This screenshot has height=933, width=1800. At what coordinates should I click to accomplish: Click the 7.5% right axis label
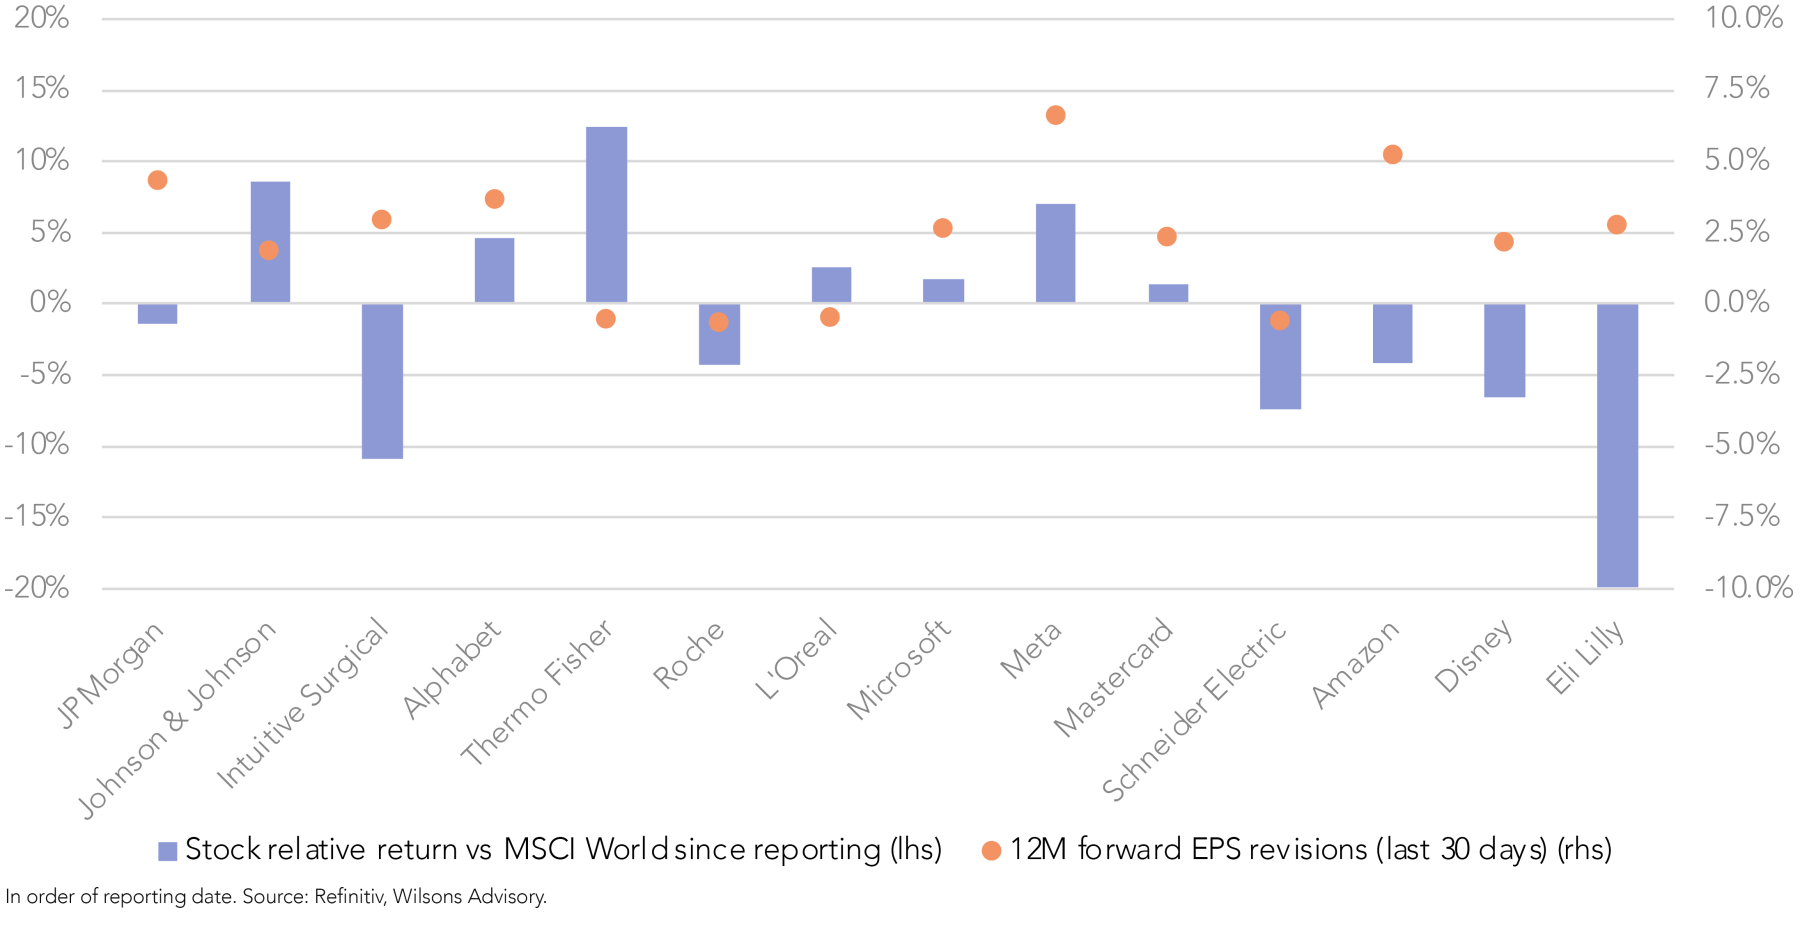[x=1737, y=89]
